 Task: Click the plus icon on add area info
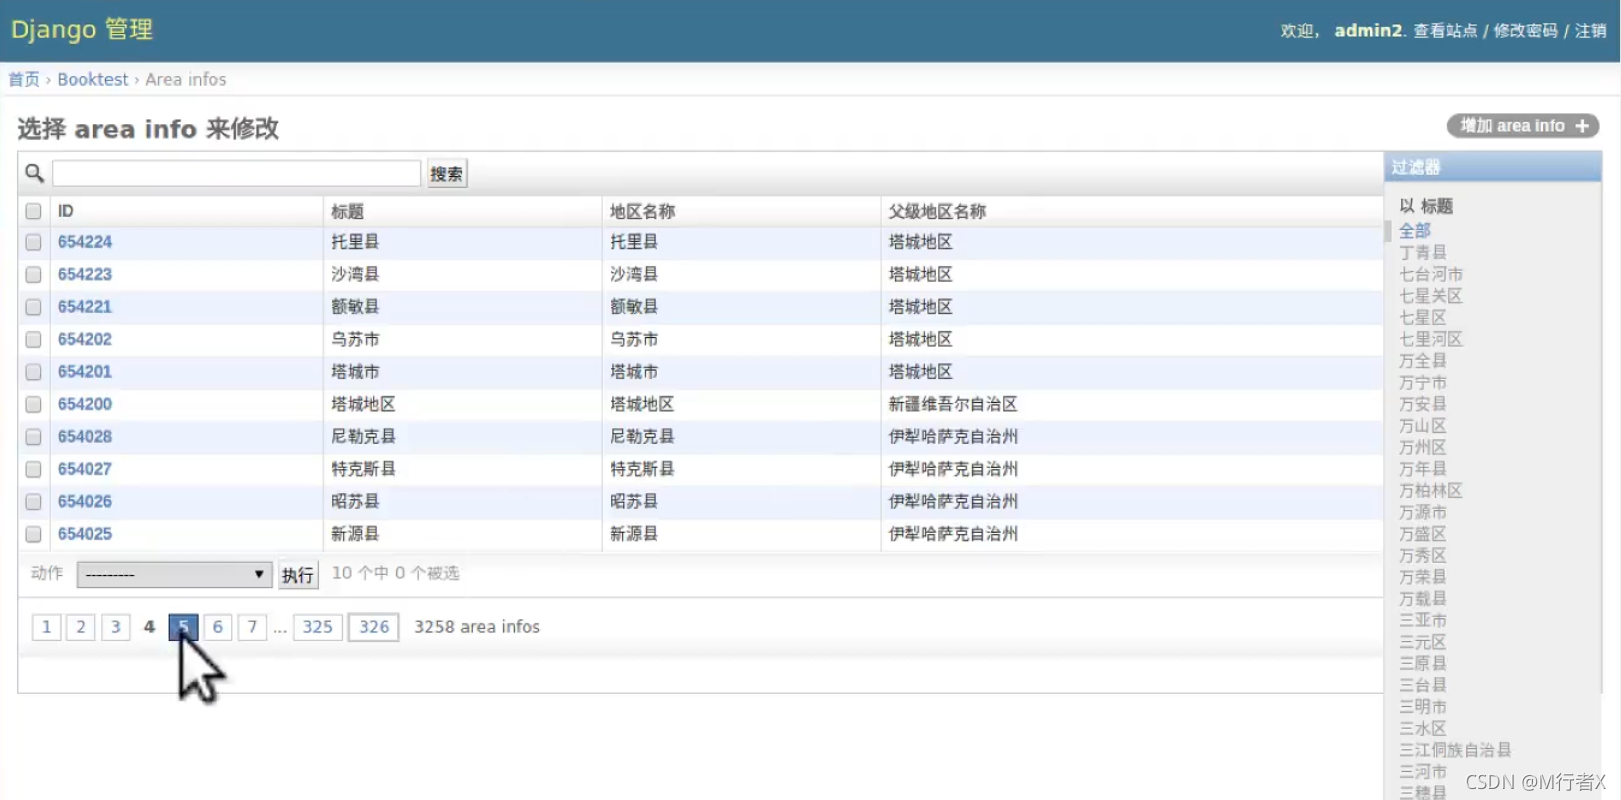[1582, 126]
